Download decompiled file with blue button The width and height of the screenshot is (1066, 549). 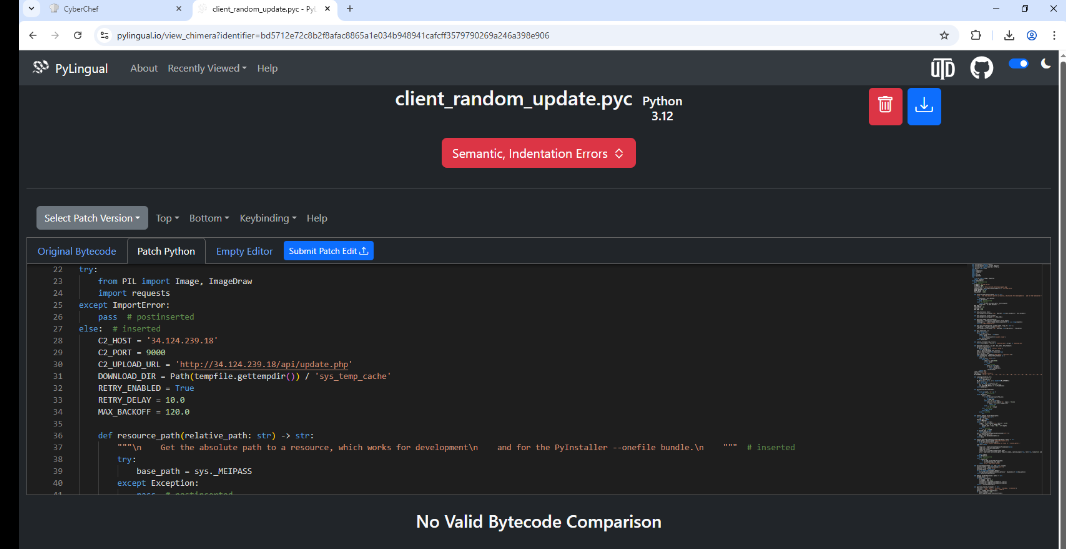coord(924,106)
